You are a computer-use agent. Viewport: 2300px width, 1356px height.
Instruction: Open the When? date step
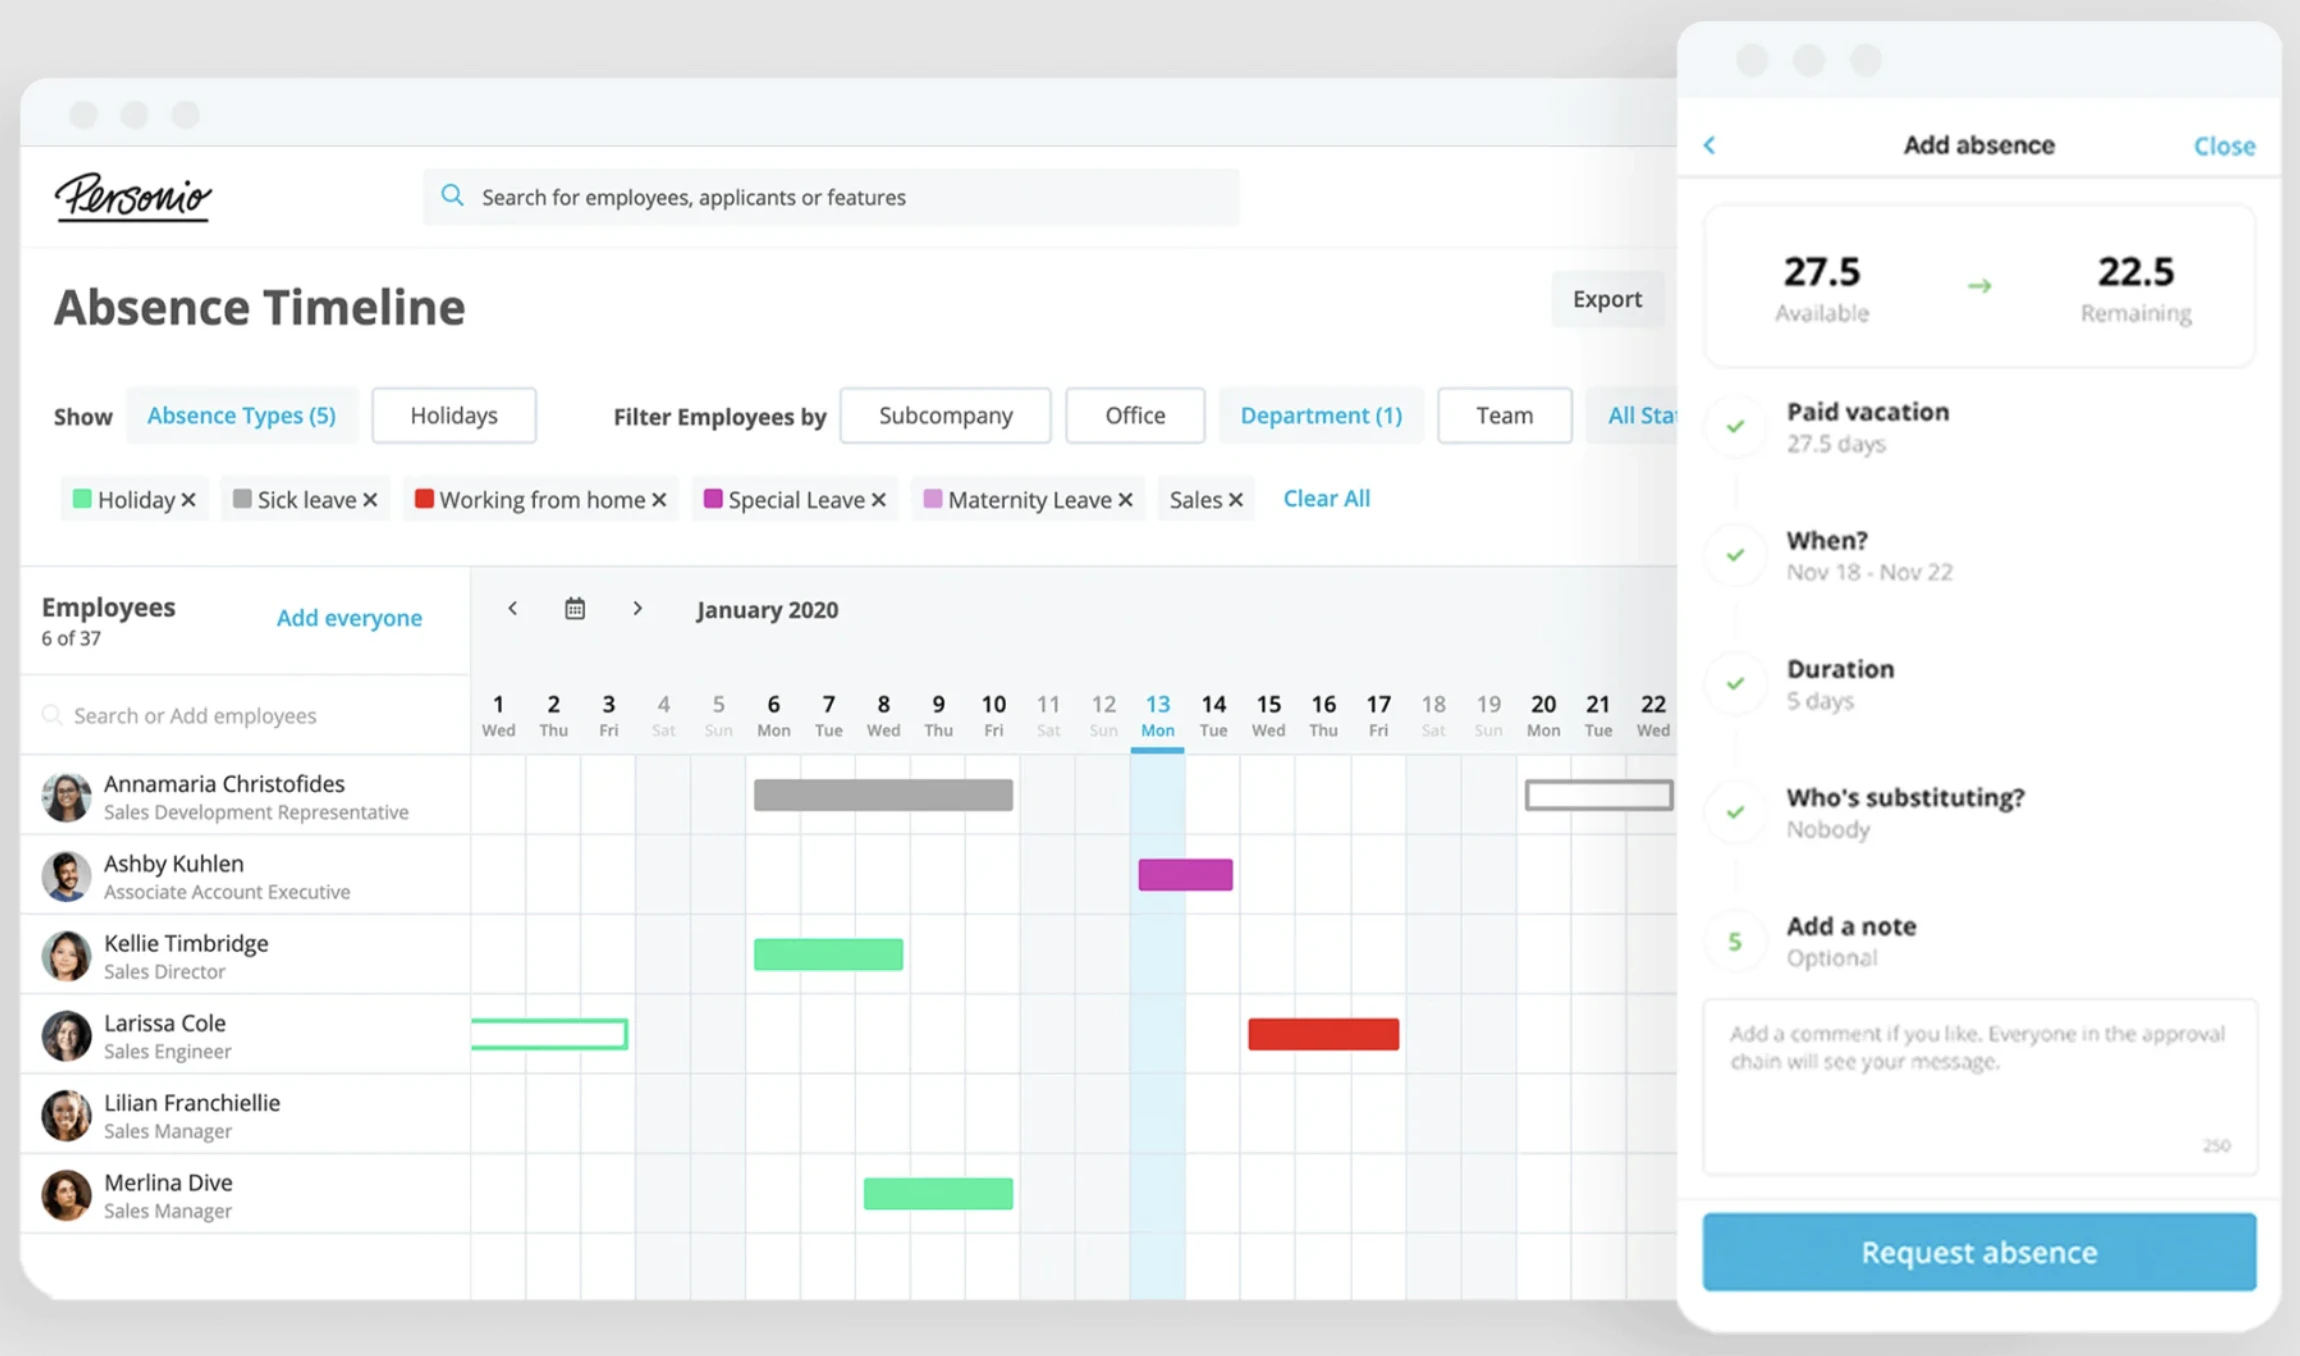point(1869,555)
